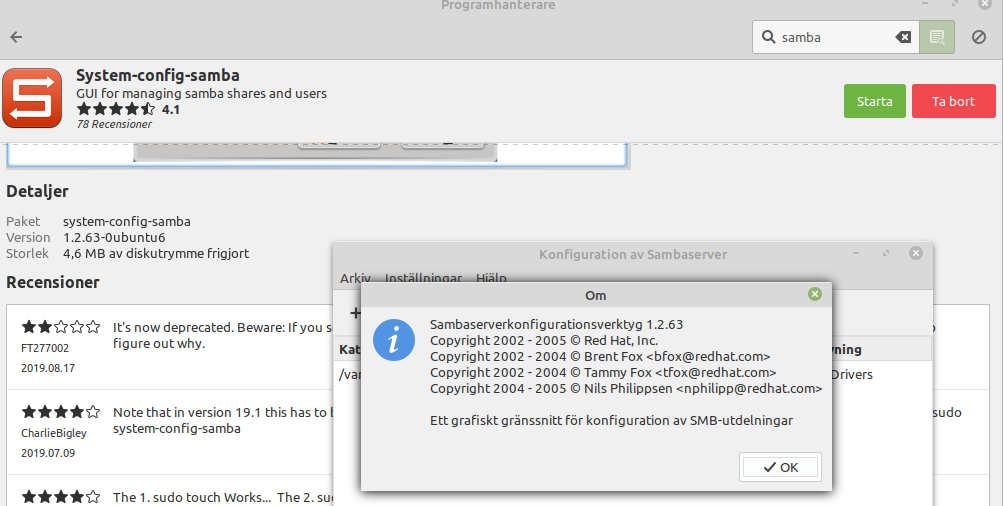The image size is (1003, 506).
Task: Maximize the Konfiguration av Sambaserver window
Action: [x=886, y=253]
